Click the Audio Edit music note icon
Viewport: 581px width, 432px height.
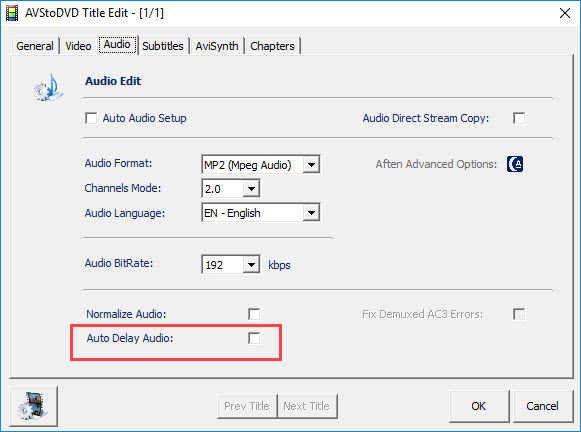click(x=48, y=88)
